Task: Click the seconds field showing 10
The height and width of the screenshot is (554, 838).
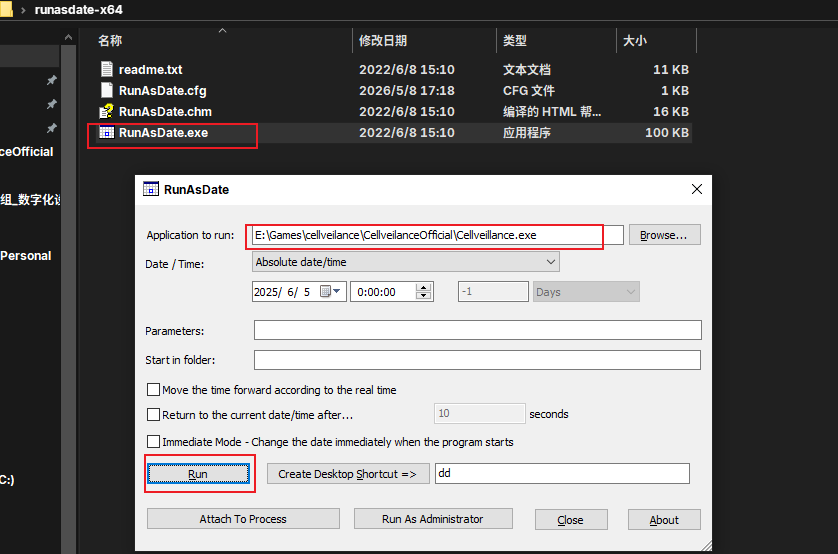Action: (479, 413)
